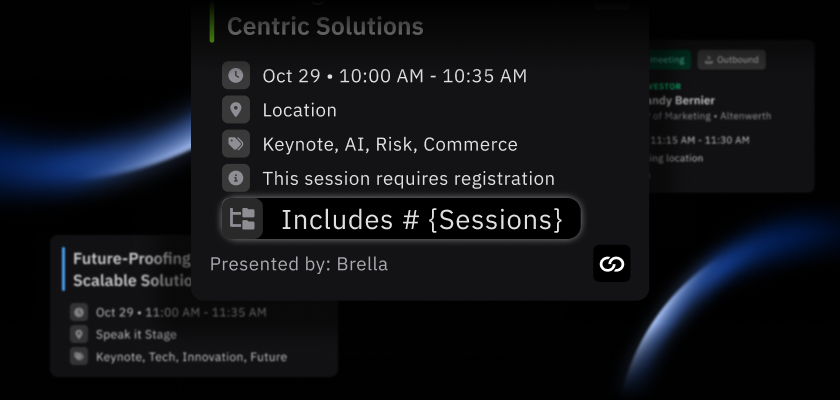Screen dimensions: 840x400
Task: Click the tag icon beside Keynote, Tech, Innovation
Action: pos(78,356)
